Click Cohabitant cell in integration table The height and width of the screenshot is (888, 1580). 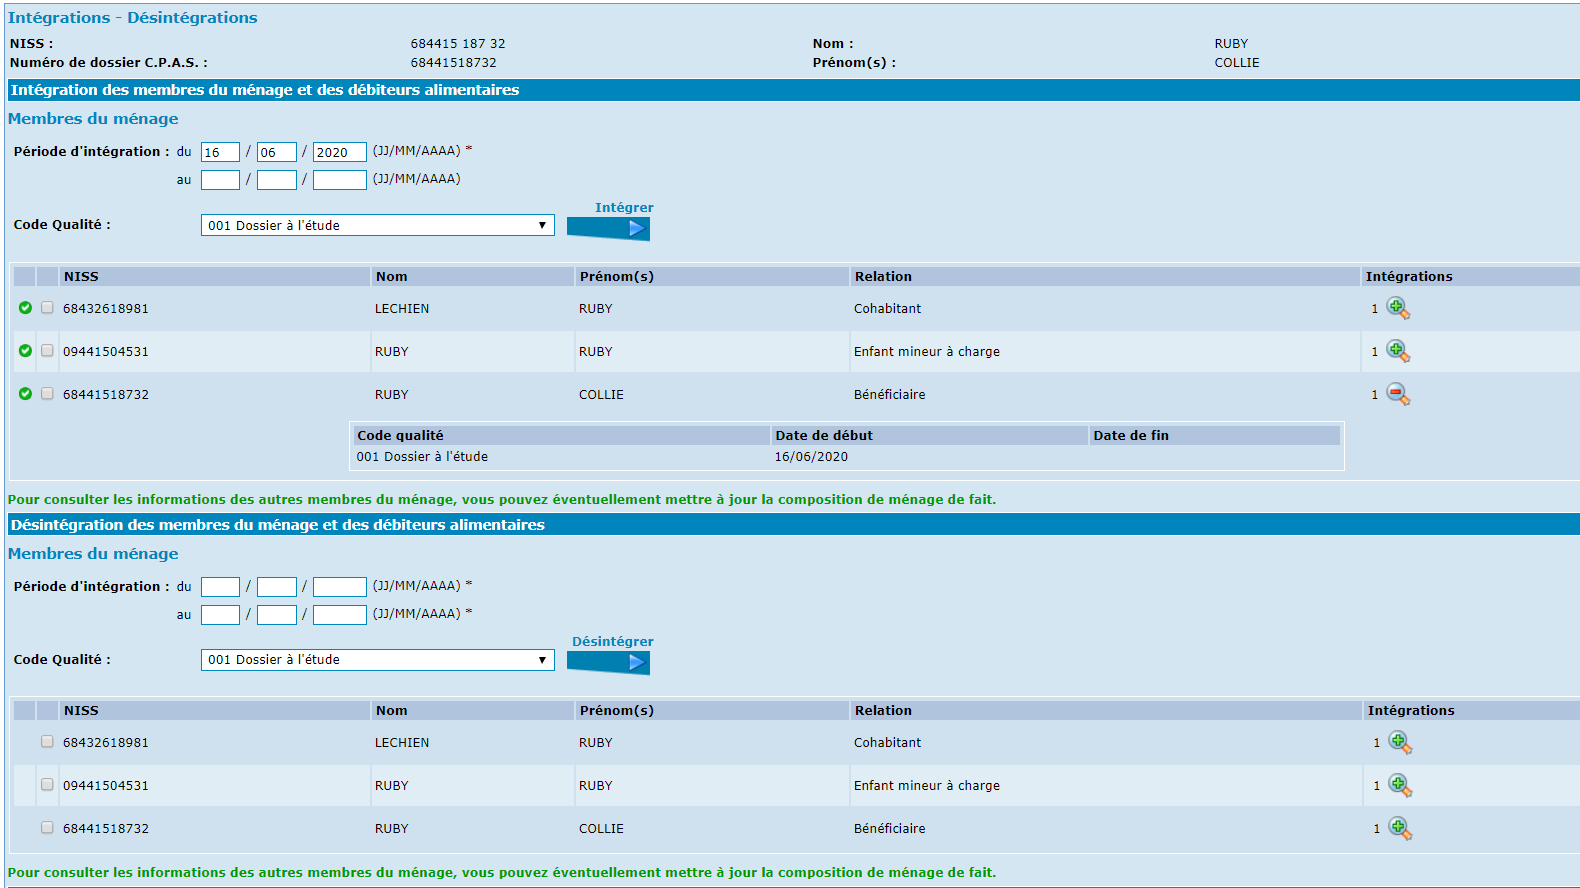888,309
